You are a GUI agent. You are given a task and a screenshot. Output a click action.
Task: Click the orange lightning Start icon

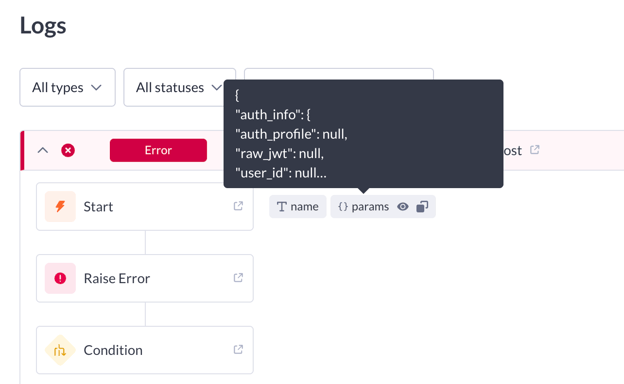[60, 207]
